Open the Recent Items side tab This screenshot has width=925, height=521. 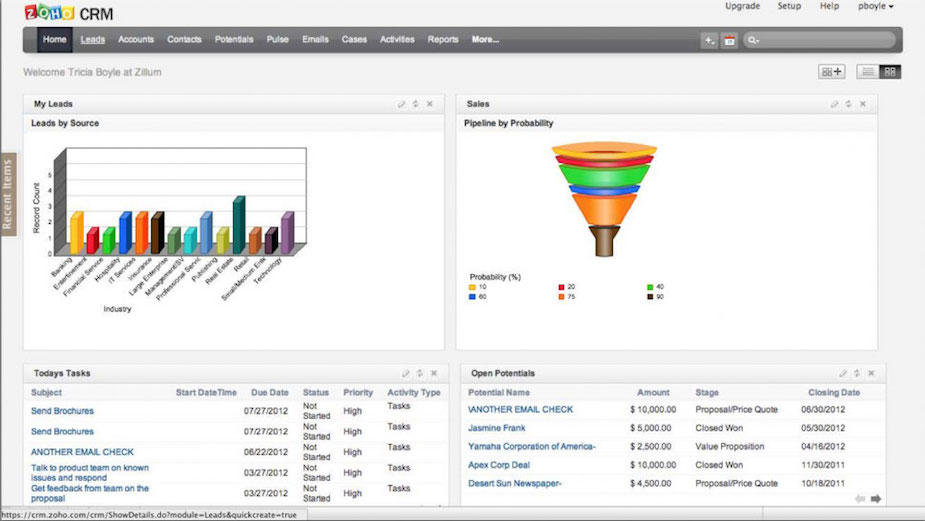[x=9, y=195]
